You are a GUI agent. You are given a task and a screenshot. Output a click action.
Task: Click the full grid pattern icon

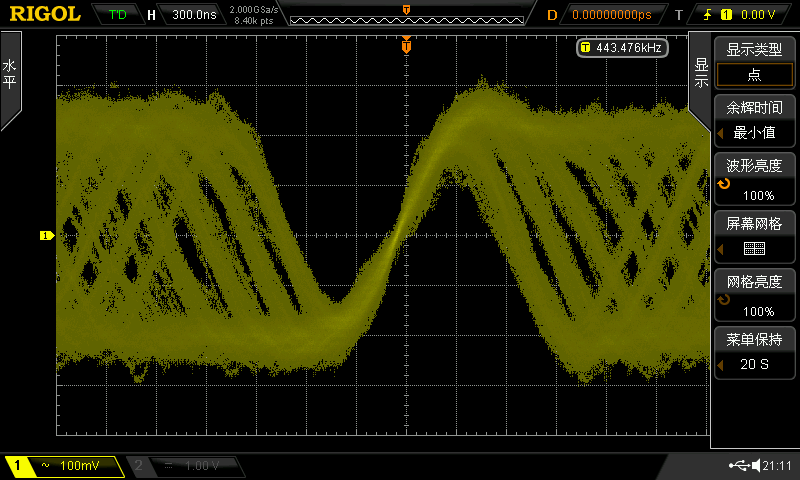click(754, 248)
